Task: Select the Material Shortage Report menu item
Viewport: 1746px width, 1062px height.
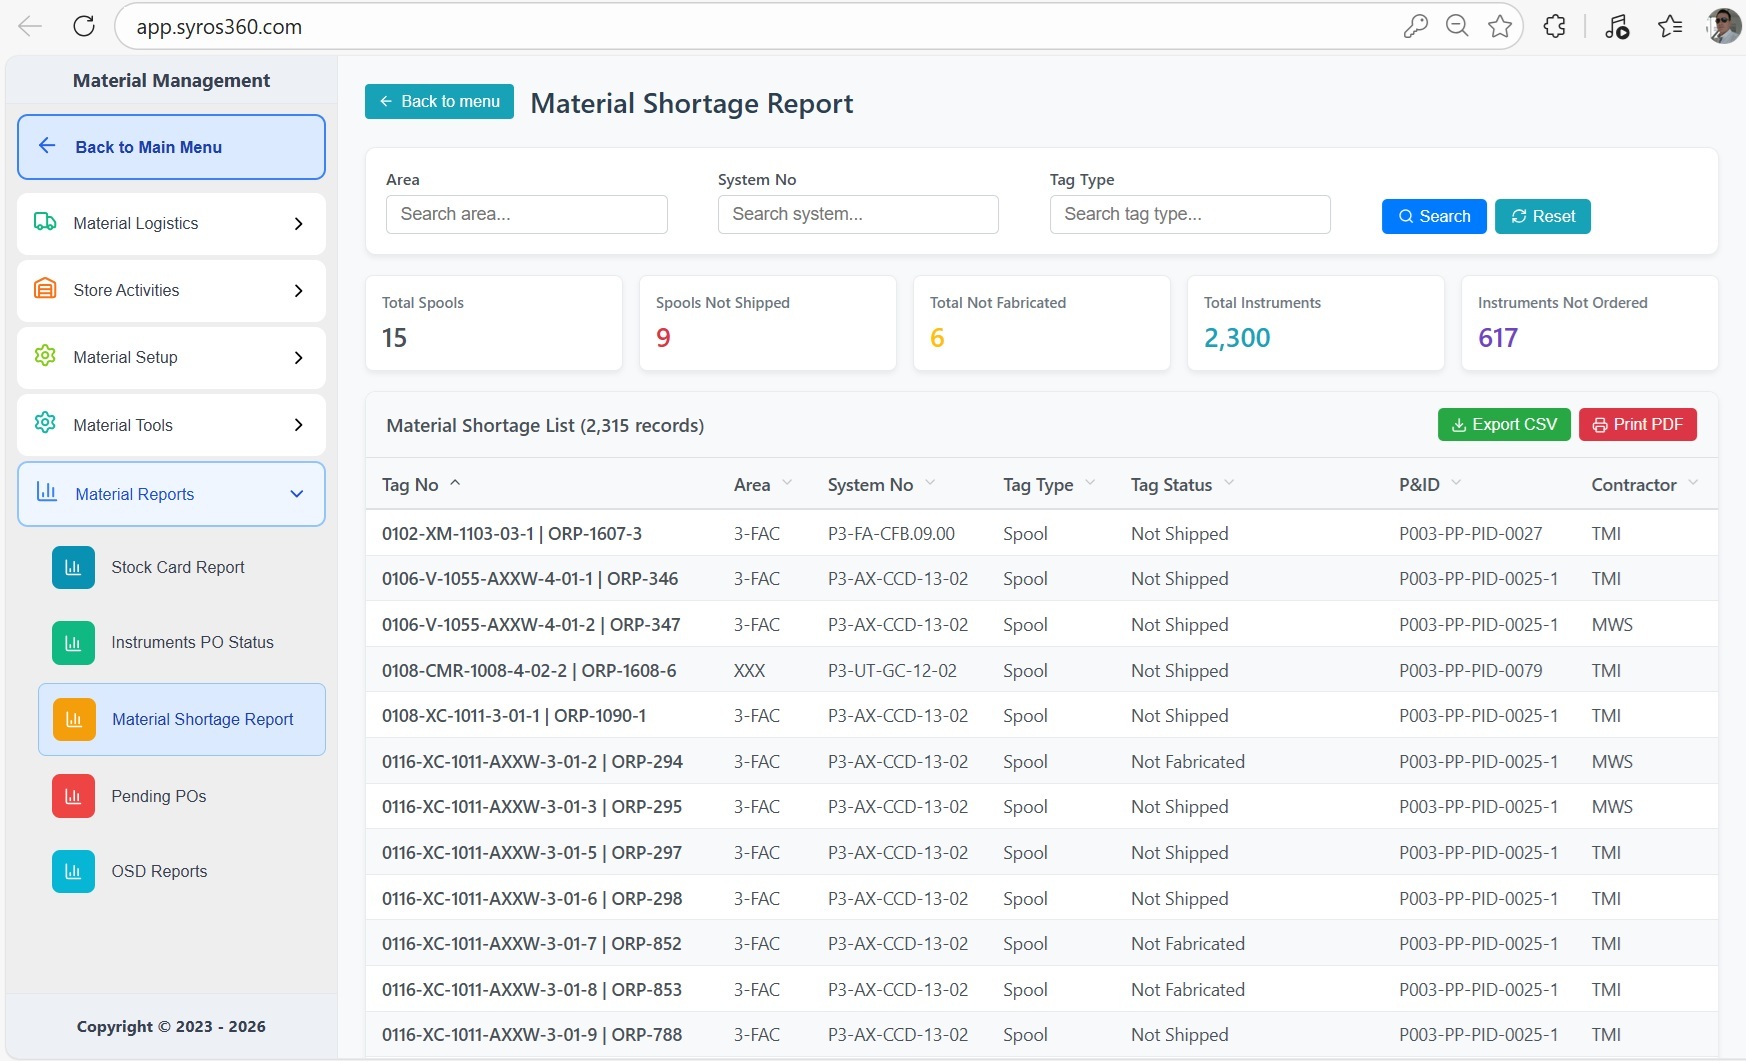Action: (x=202, y=719)
